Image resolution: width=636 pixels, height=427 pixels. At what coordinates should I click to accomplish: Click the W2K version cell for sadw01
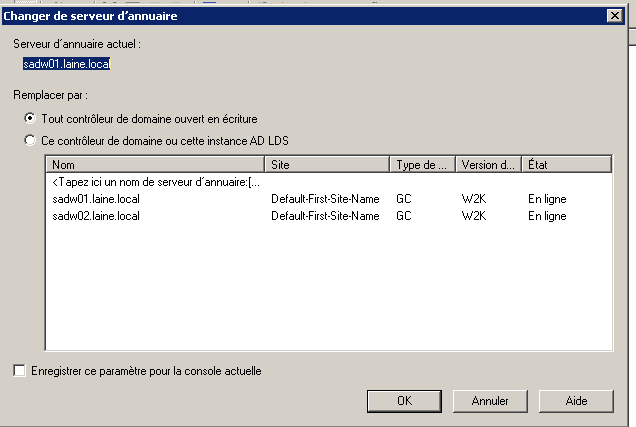pyautogui.click(x=473, y=199)
